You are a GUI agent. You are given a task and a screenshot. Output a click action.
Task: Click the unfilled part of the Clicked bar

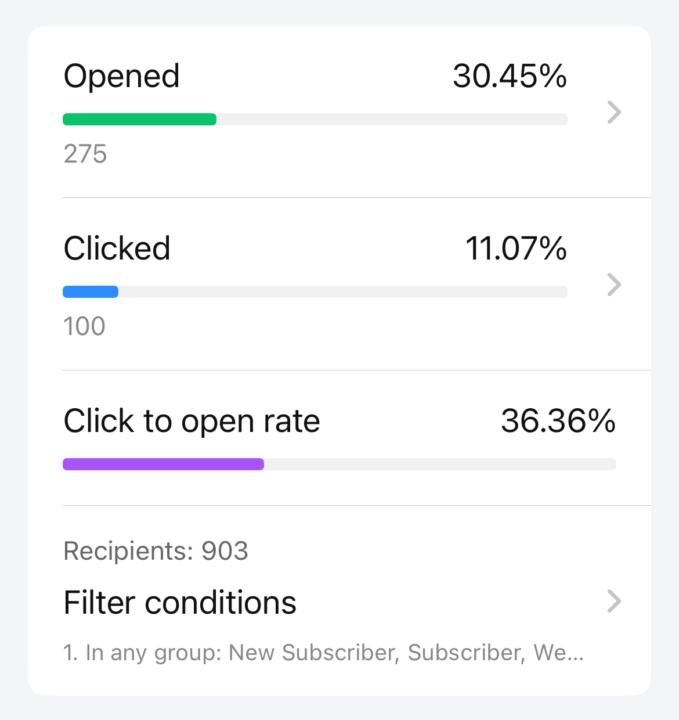340,292
